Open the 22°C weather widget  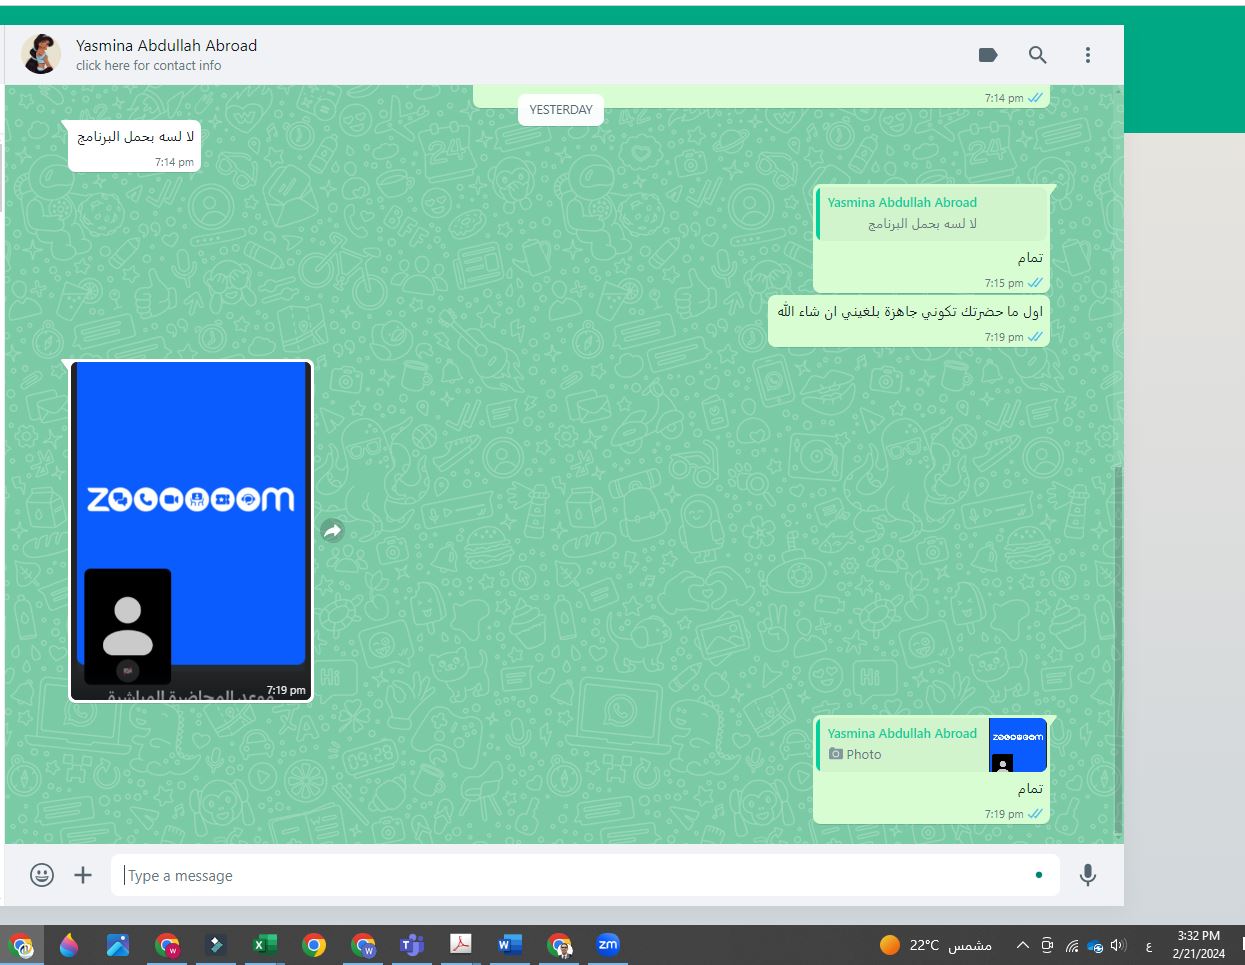pyautogui.click(x=935, y=945)
